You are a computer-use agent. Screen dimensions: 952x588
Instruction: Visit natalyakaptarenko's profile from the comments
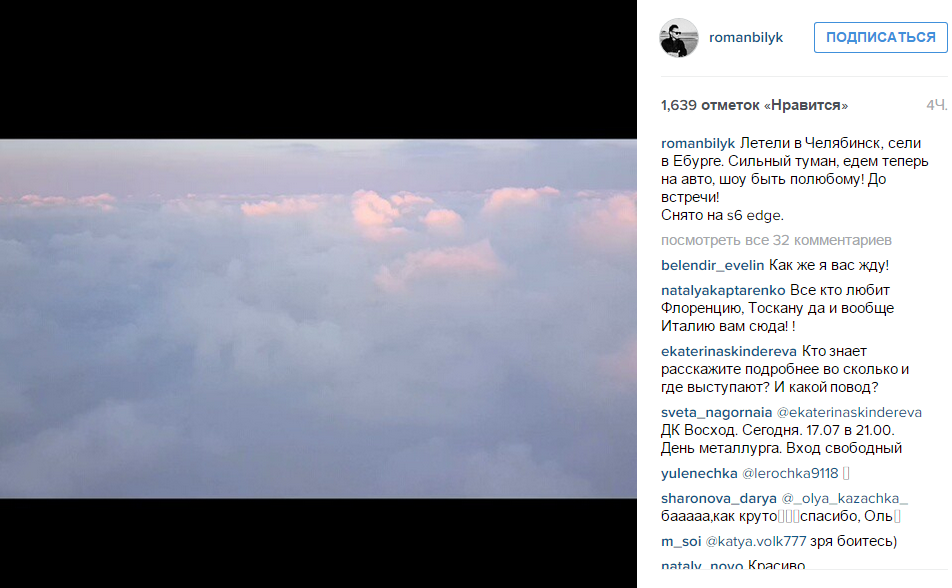(722, 290)
